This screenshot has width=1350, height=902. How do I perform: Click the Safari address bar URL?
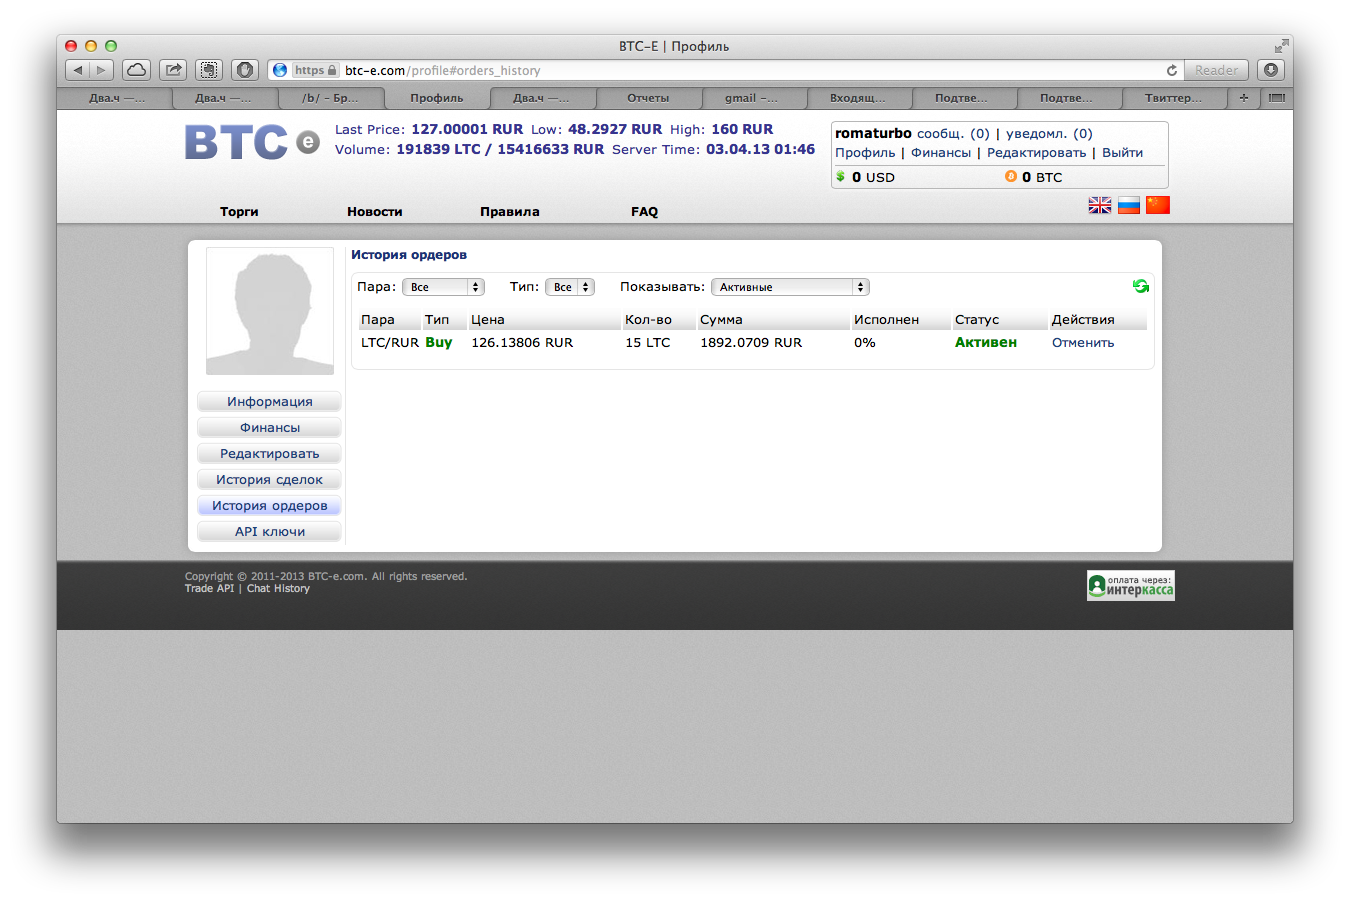click(443, 70)
